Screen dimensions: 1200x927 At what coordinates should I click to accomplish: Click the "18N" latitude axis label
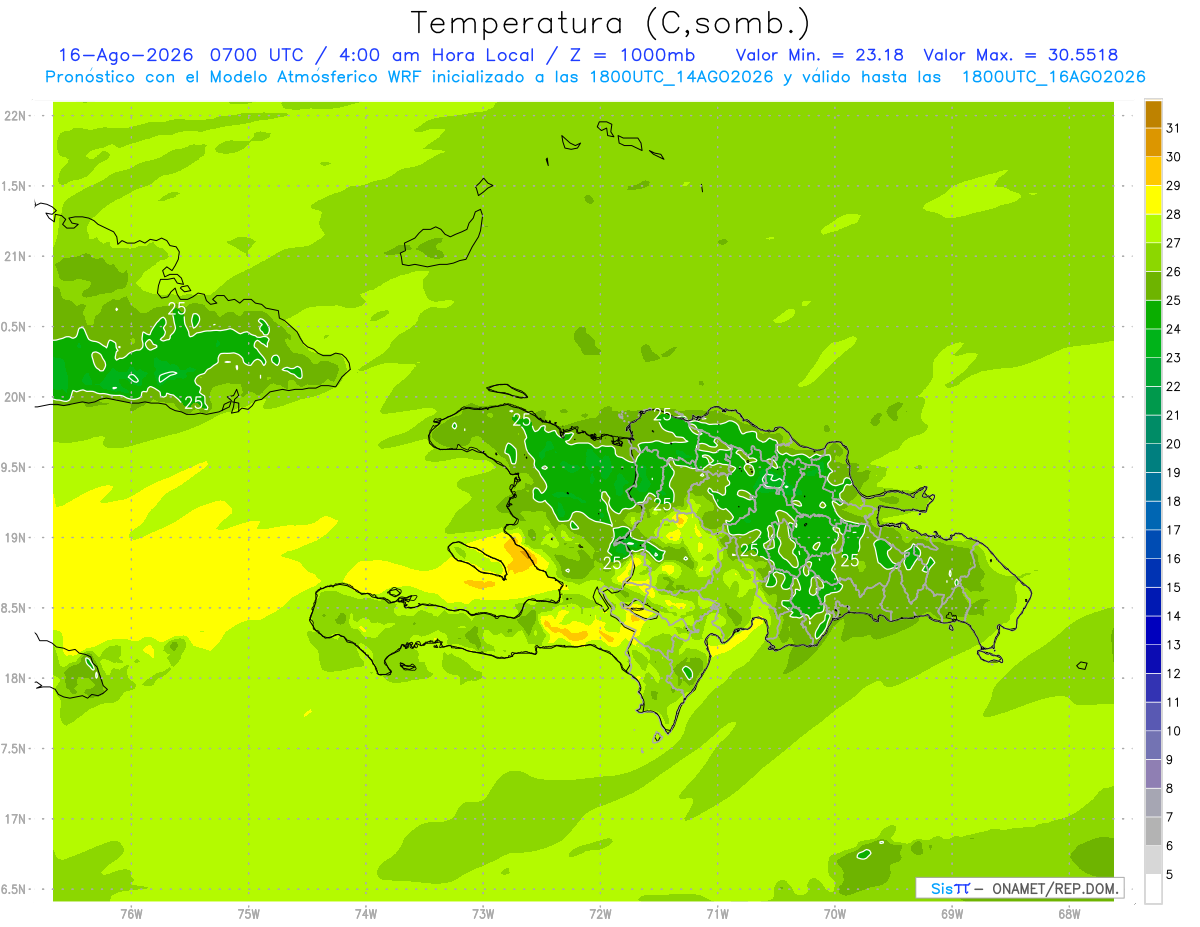point(16,679)
